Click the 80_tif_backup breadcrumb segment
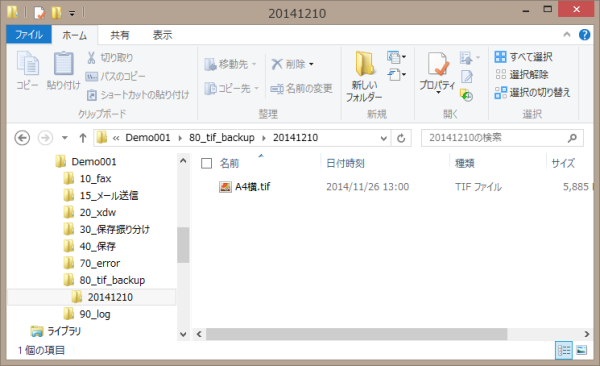This screenshot has width=600, height=366. pos(222,138)
